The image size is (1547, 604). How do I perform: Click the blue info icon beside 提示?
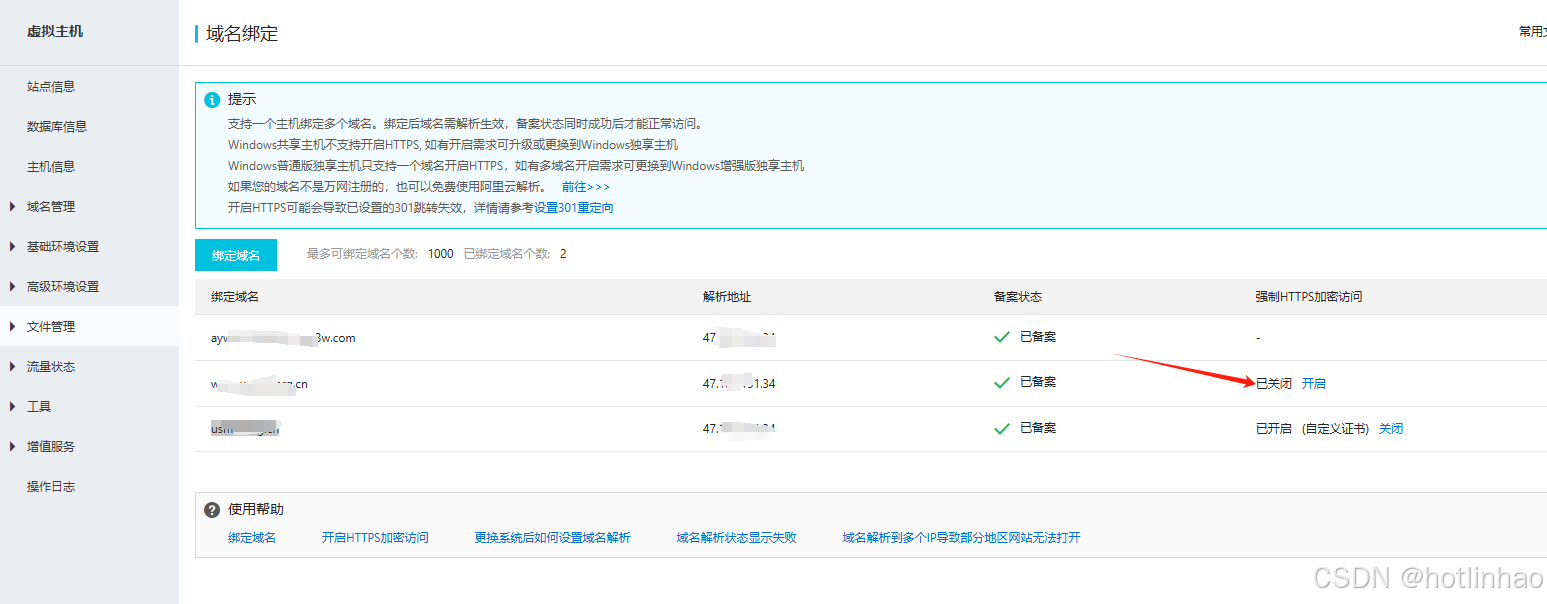click(x=211, y=98)
